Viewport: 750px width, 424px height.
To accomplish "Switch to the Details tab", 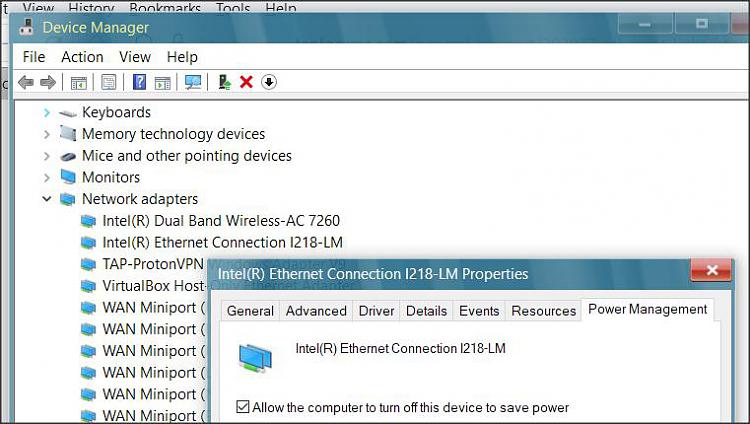I will (x=426, y=311).
